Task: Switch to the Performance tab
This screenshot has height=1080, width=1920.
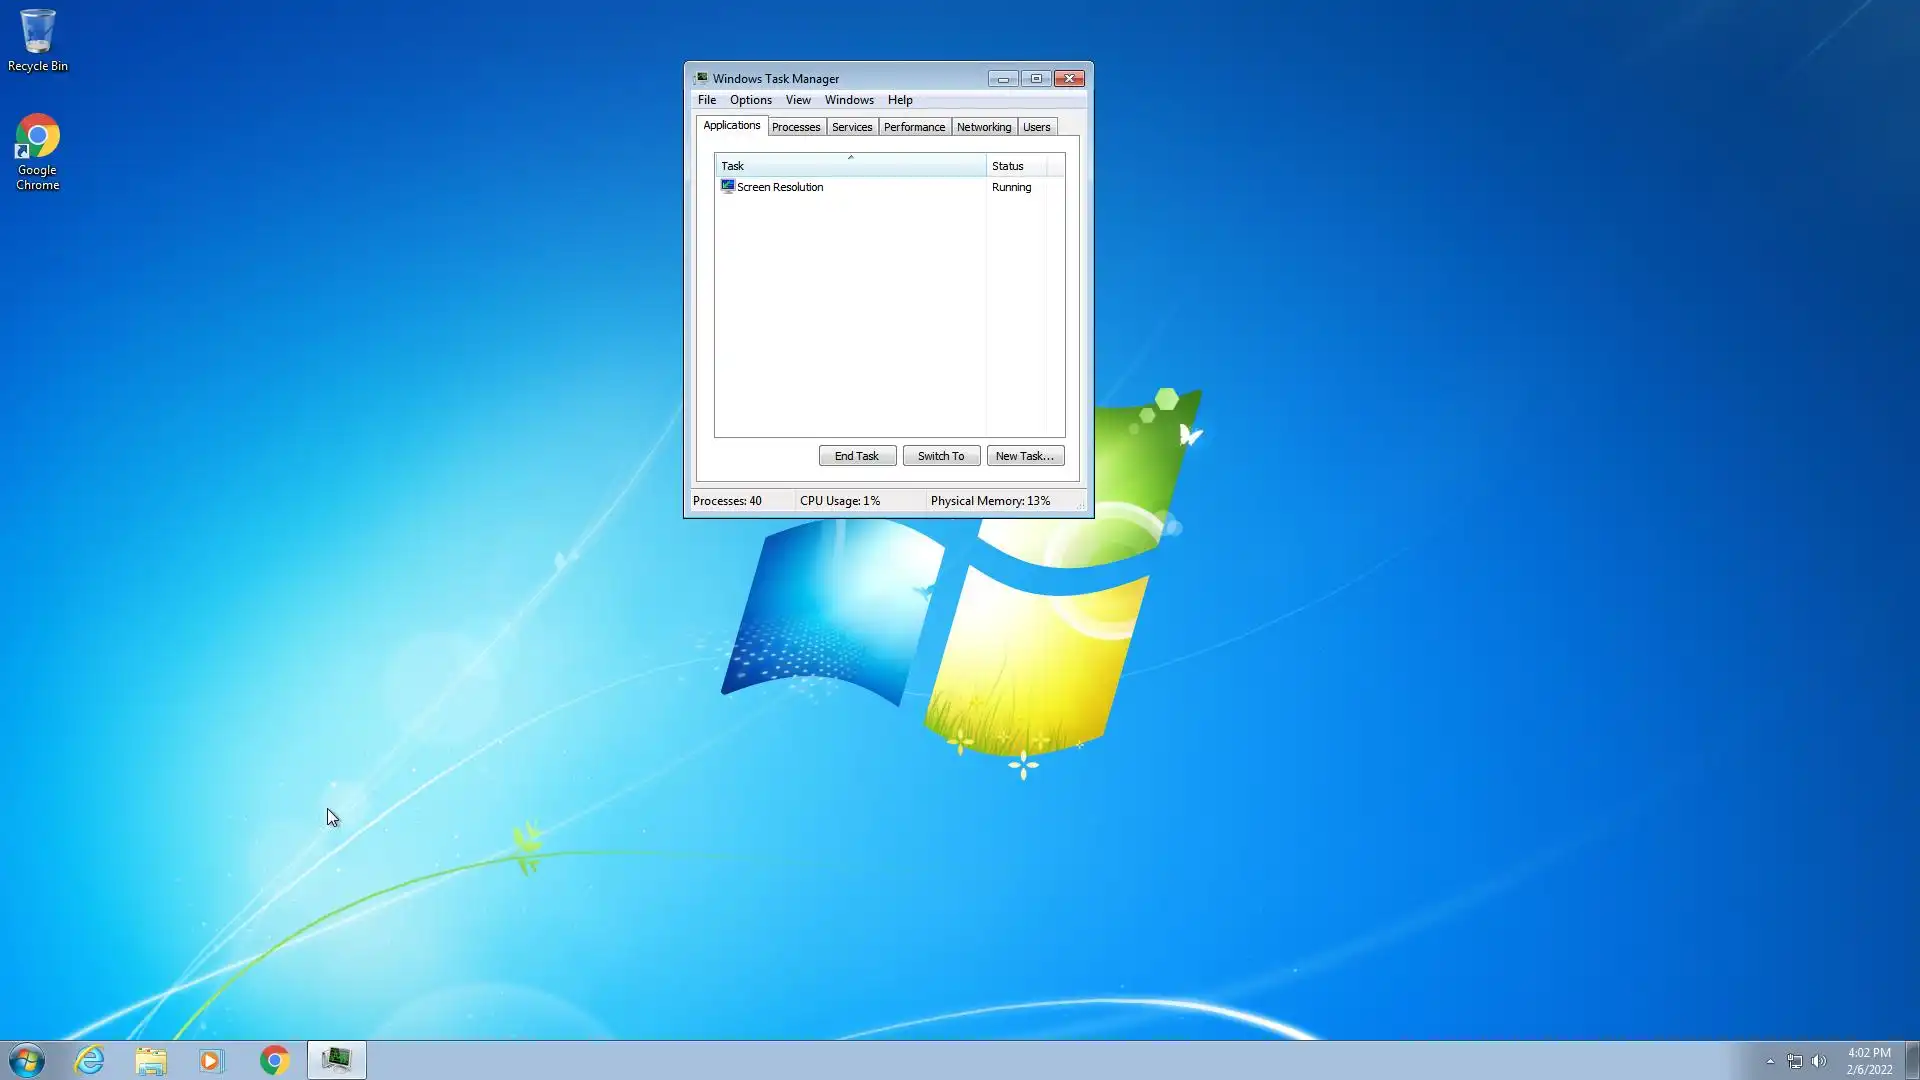Action: pos(914,127)
